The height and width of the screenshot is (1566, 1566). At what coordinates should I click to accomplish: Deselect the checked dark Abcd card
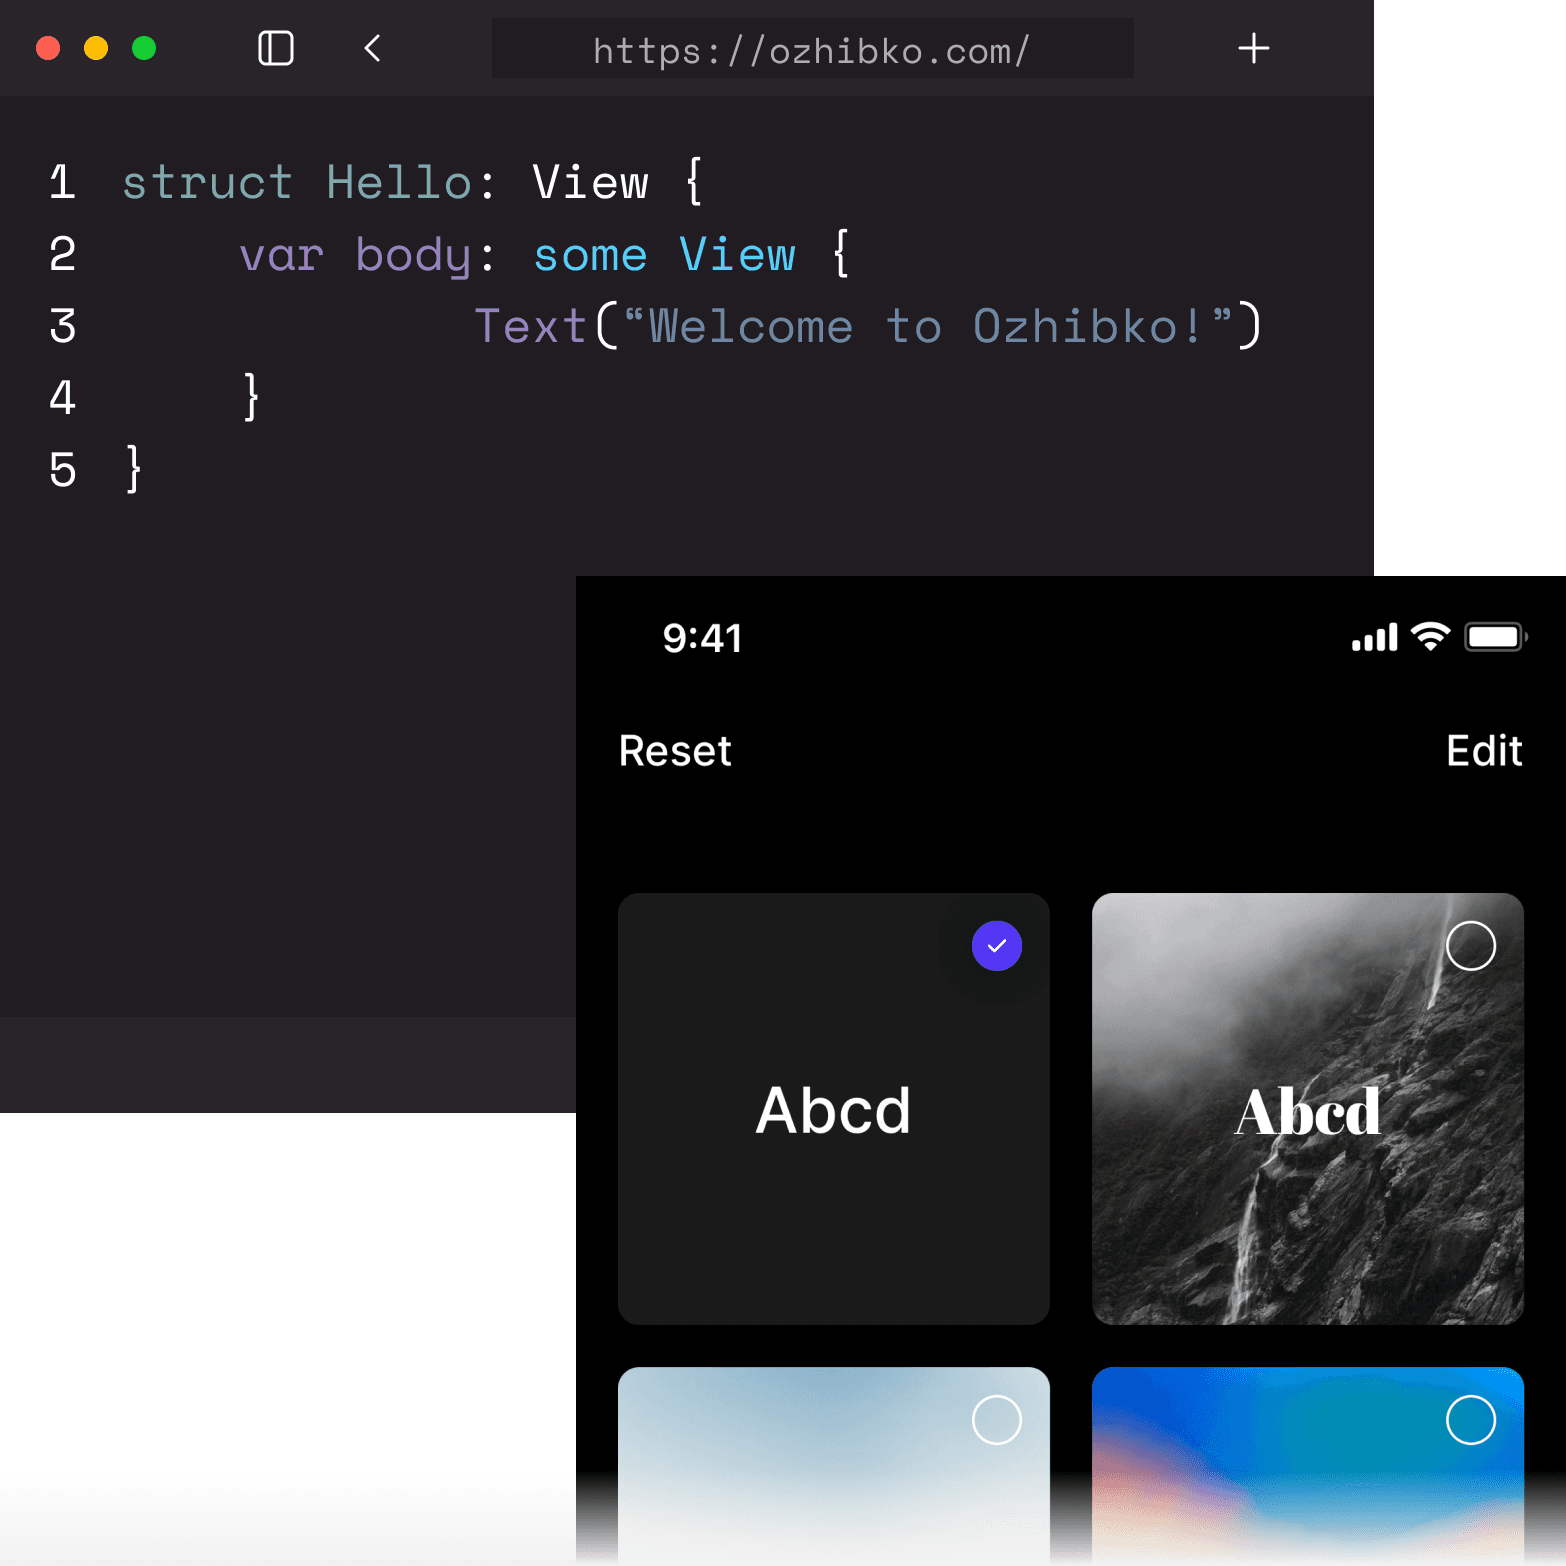pos(997,945)
